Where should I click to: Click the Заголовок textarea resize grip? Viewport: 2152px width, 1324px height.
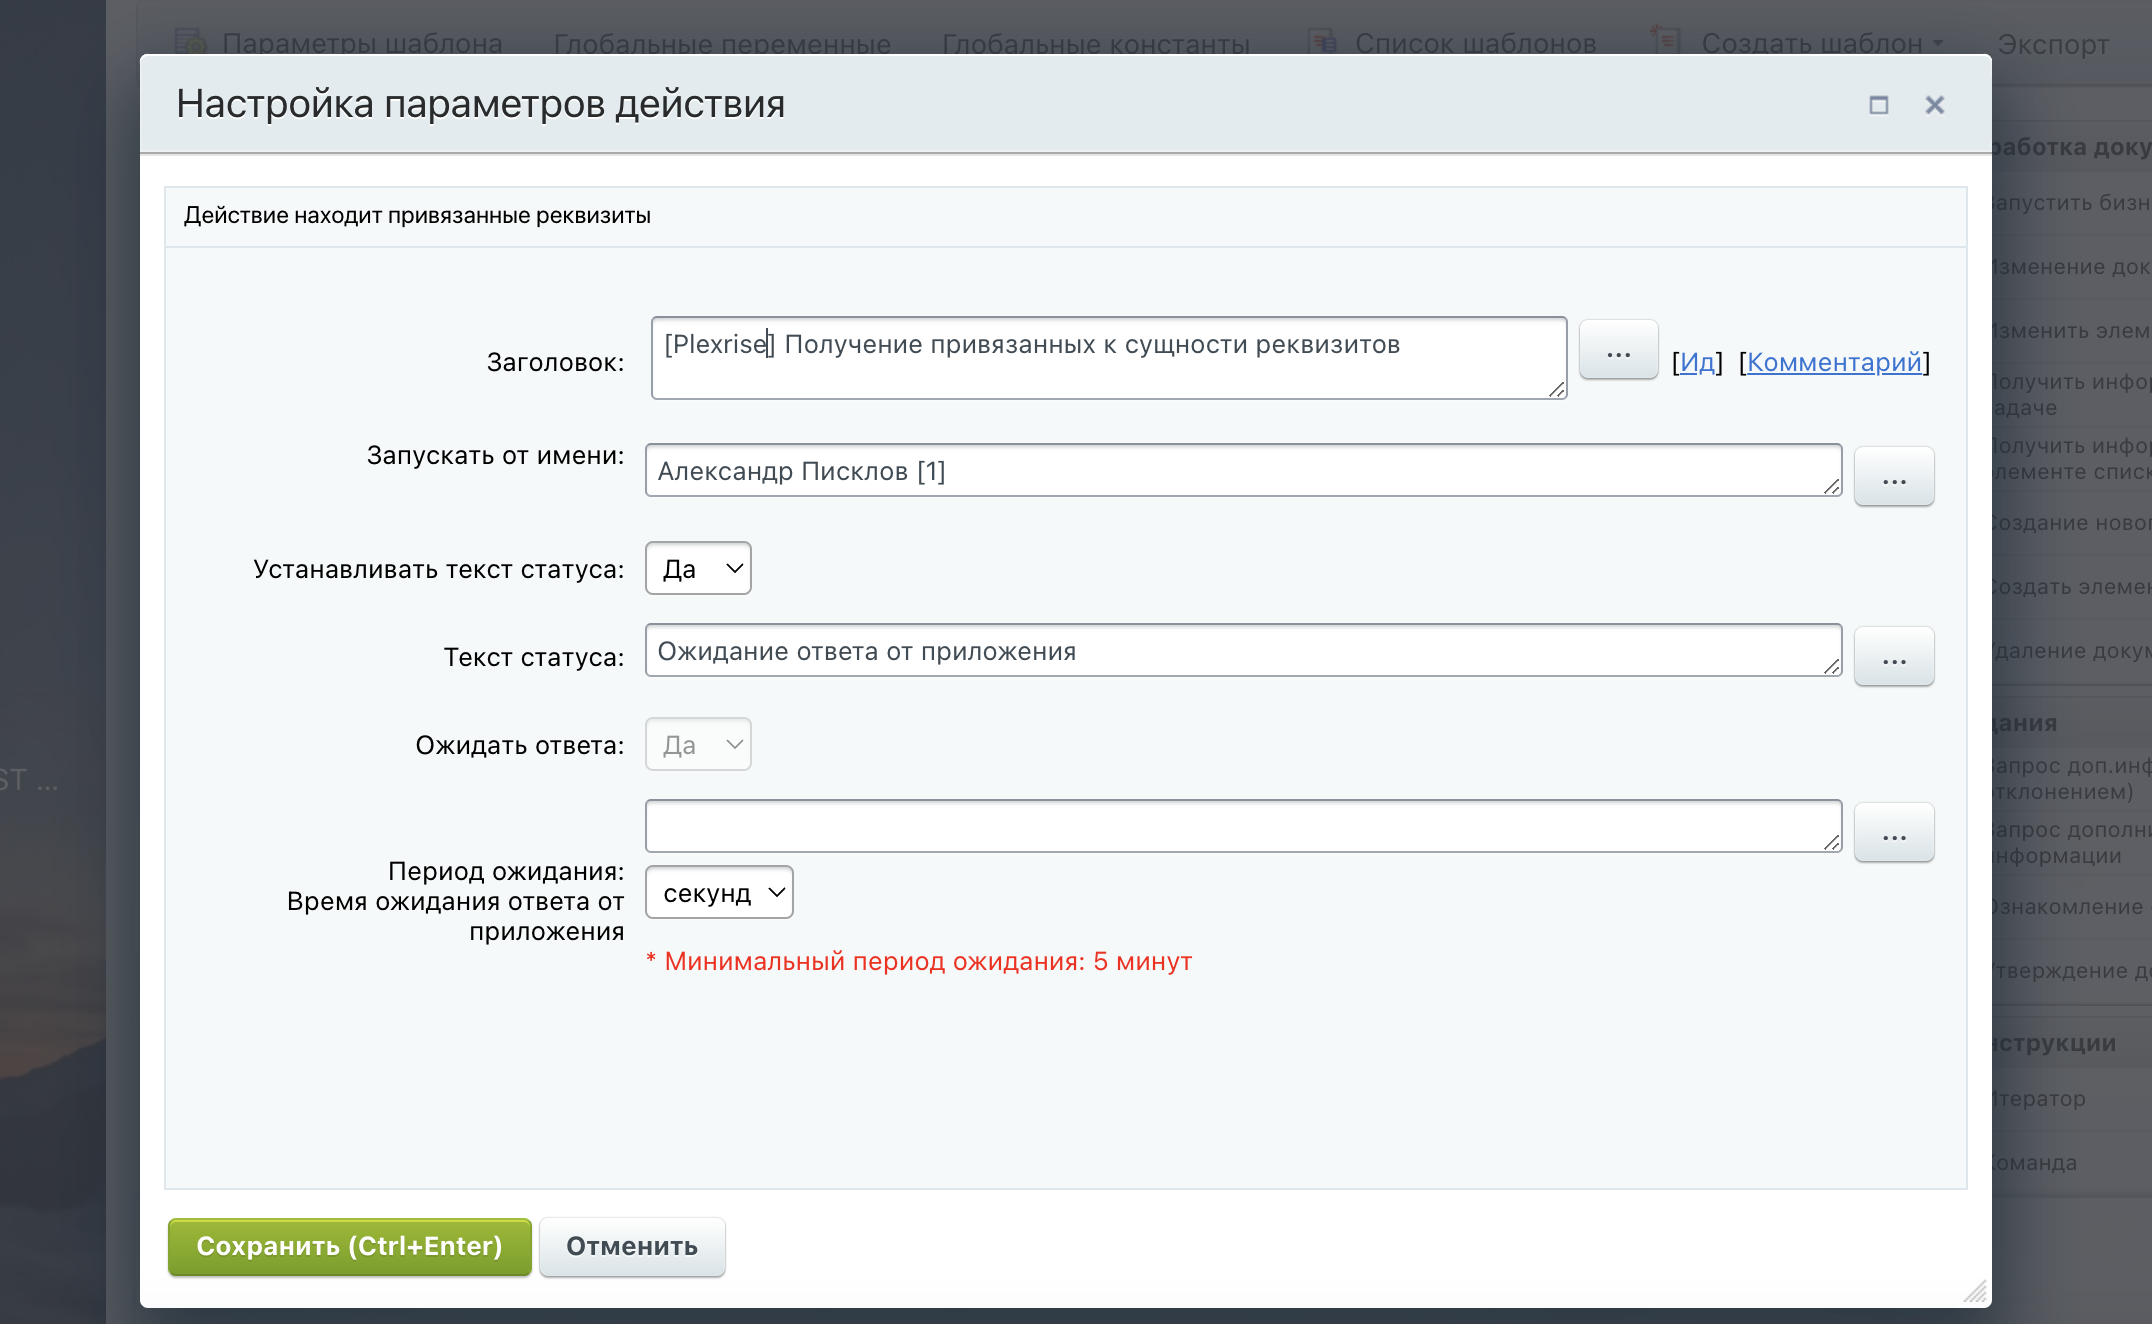[1557, 389]
